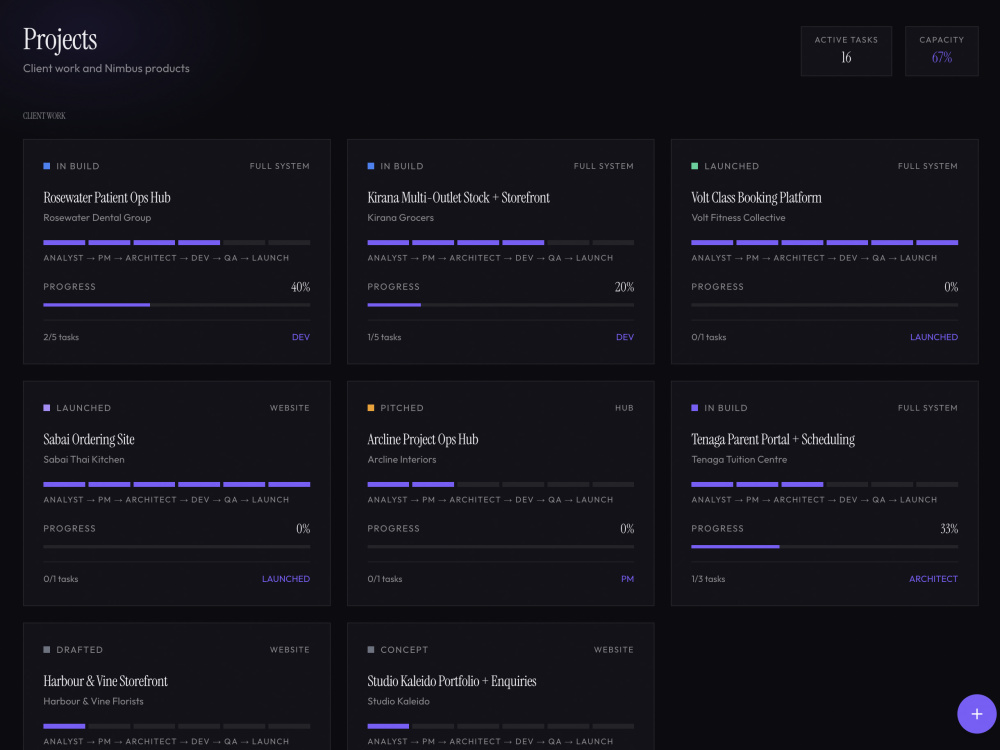The height and width of the screenshot is (750, 1000).
Task: Click Rosewater 40% progress bar
Action: pyautogui.click(x=177, y=305)
